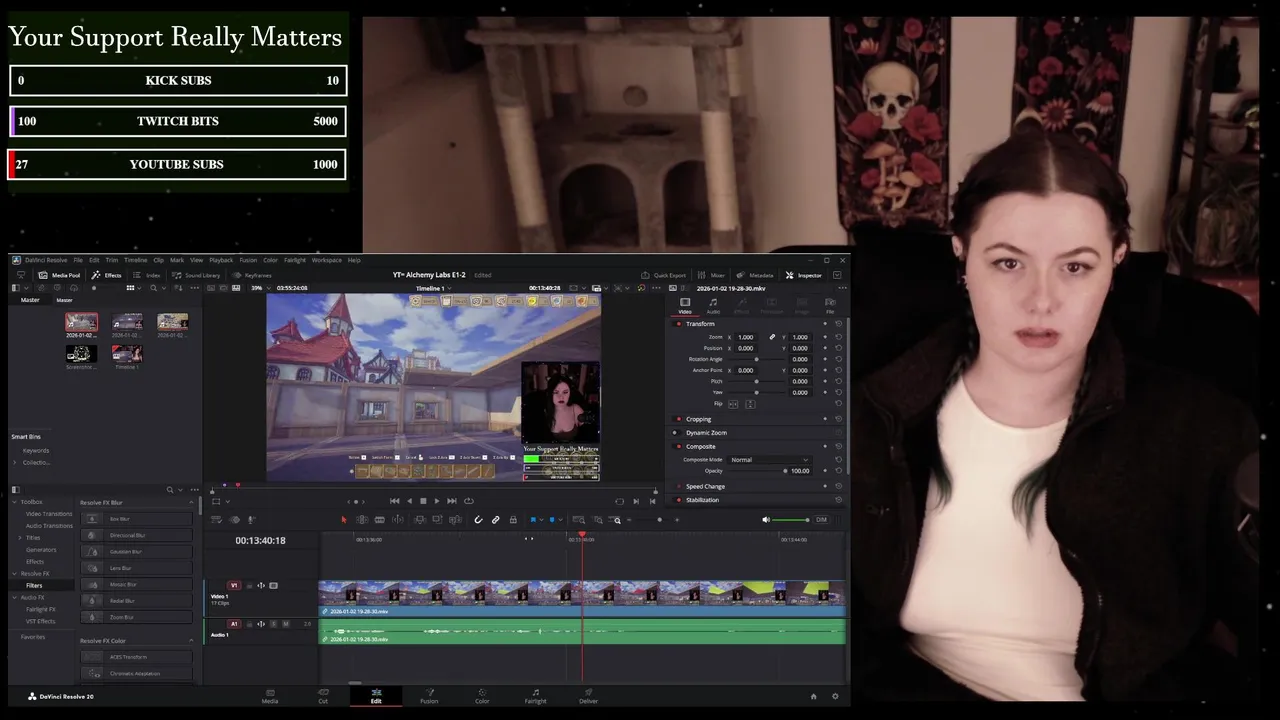This screenshot has width=1280, height=720.
Task: Collapse the Toolbox tree
Action: (x=14, y=502)
